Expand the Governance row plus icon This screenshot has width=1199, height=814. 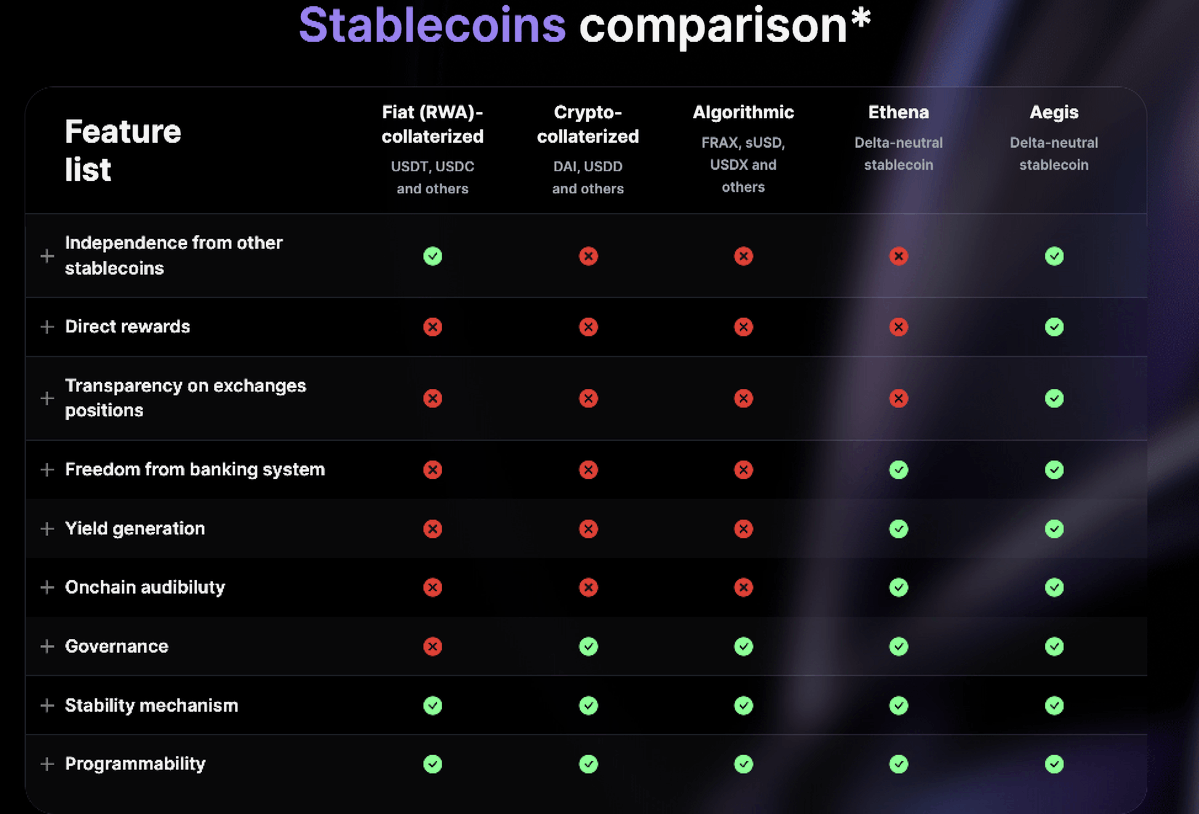click(x=47, y=647)
